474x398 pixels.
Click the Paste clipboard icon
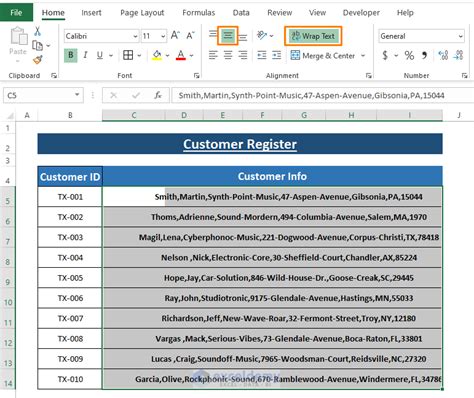click(19, 36)
